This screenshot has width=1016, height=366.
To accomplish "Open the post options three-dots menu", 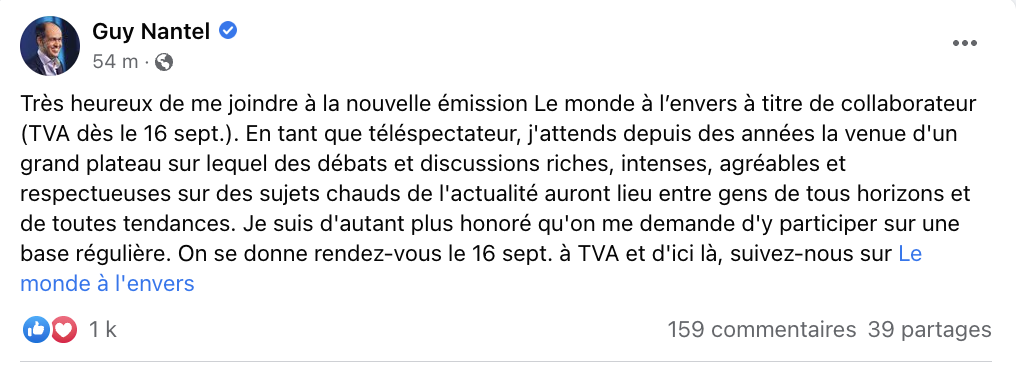I will click(964, 43).
